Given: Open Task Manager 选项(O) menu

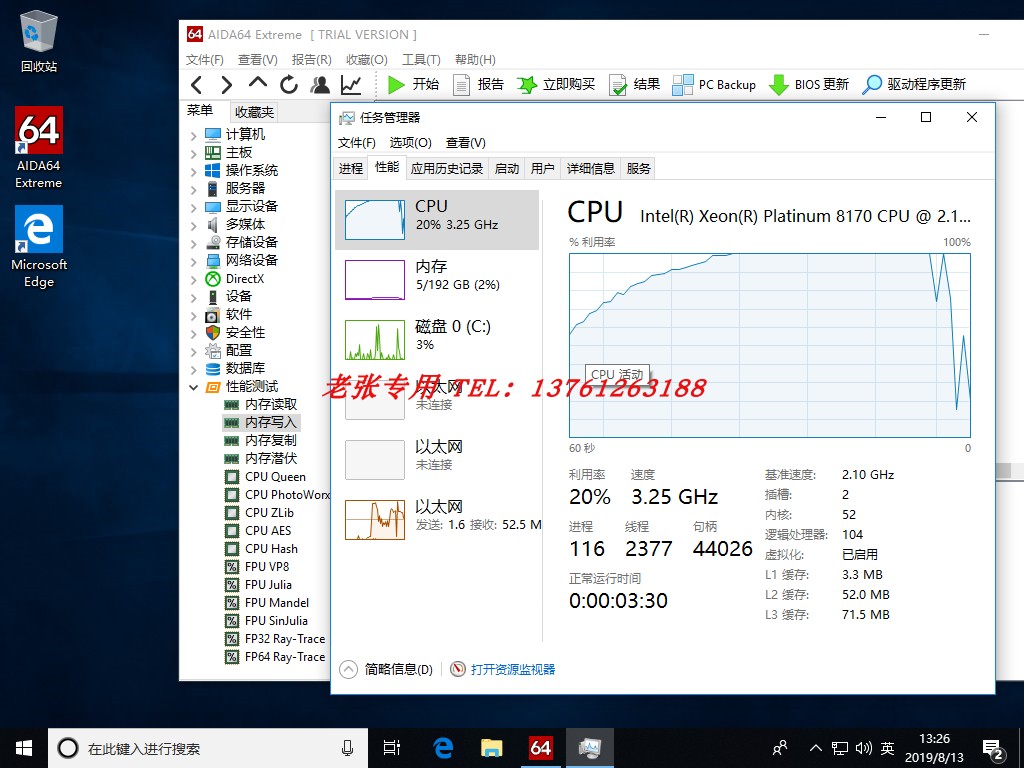Looking at the screenshot, I should (x=411, y=142).
